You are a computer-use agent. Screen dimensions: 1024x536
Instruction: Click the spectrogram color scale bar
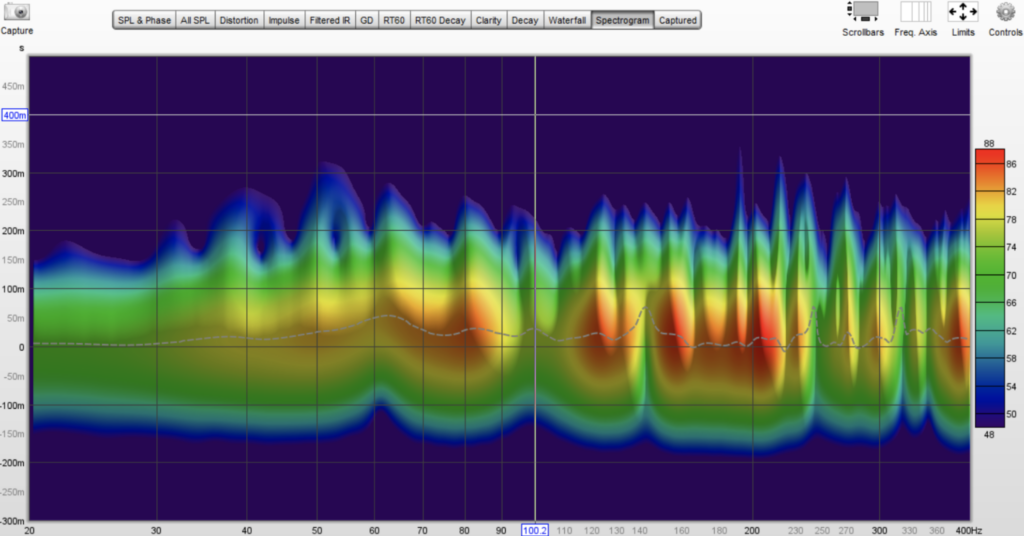point(989,287)
